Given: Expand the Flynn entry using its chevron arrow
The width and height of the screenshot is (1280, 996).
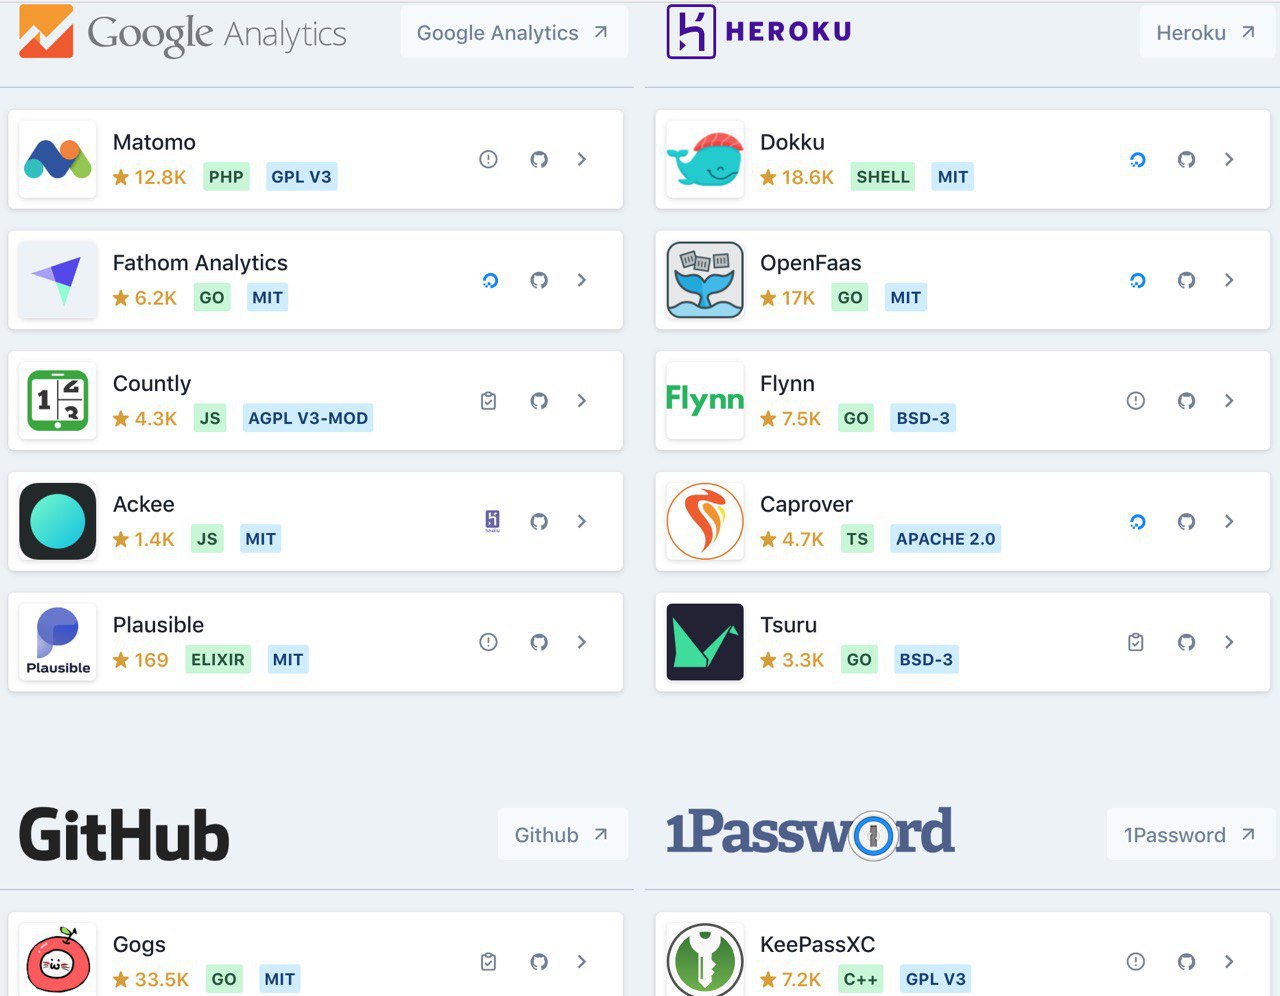Looking at the screenshot, I should pyautogui.click(x=1229, y=401).
